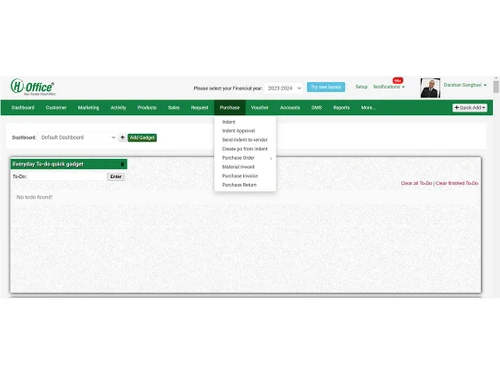The image size is (500, 375).
Task: Click the user profile photo
Action: pos(430,88)
